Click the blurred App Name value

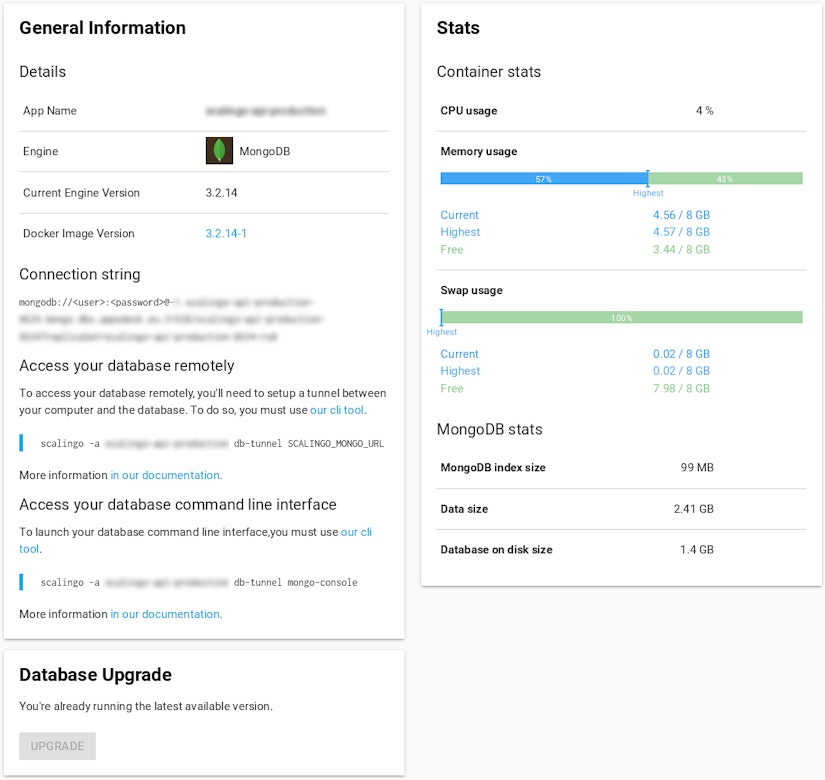pos(265,111)
